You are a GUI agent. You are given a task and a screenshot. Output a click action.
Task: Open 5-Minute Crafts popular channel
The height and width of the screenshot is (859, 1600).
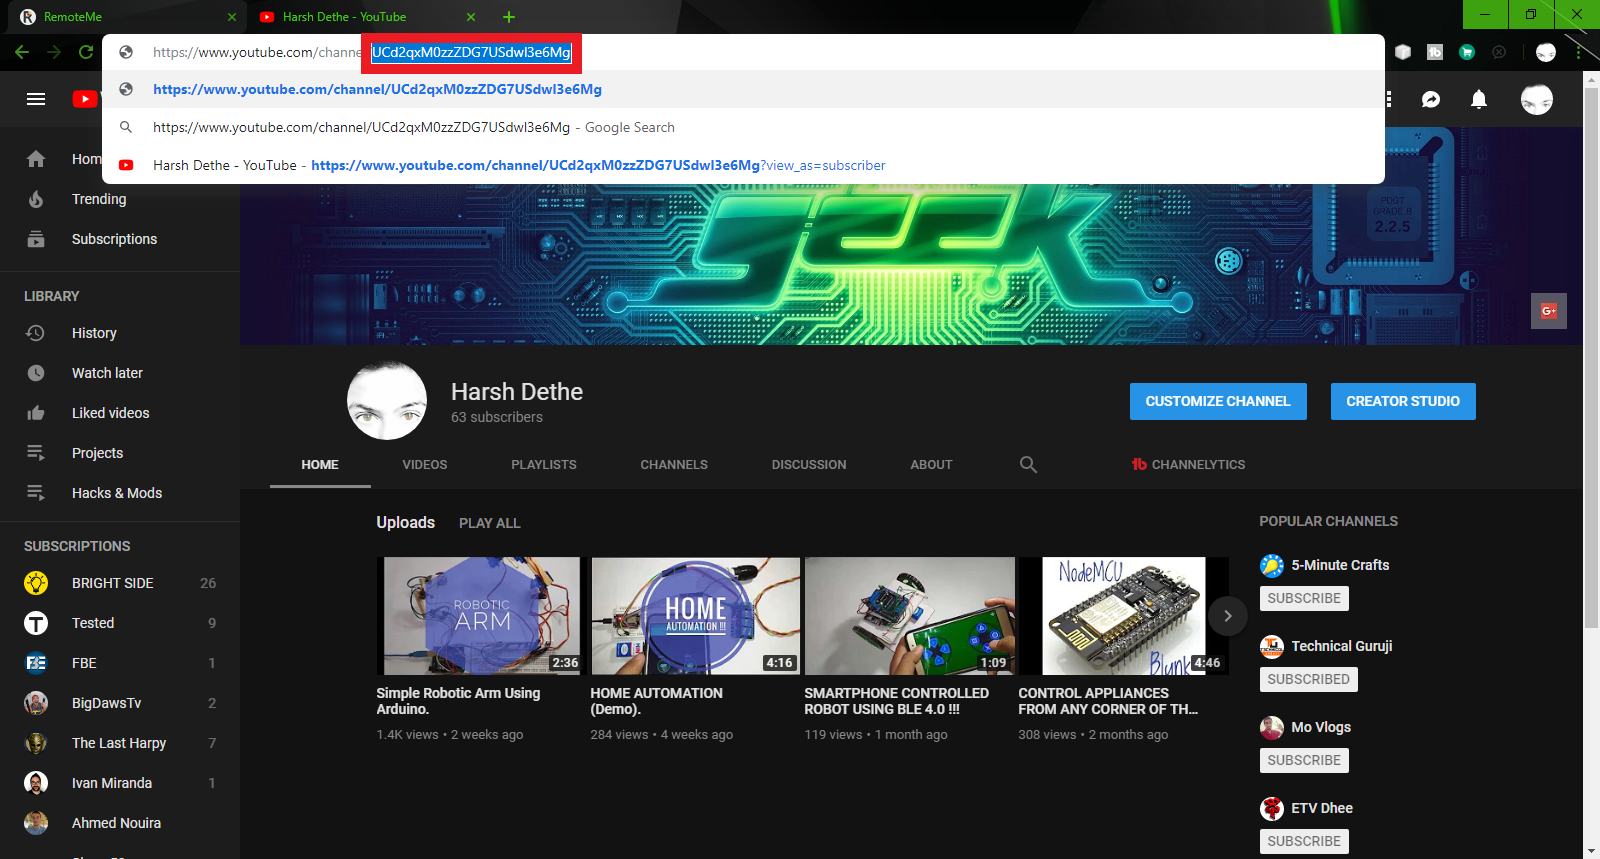click(x=1340, y=565)
